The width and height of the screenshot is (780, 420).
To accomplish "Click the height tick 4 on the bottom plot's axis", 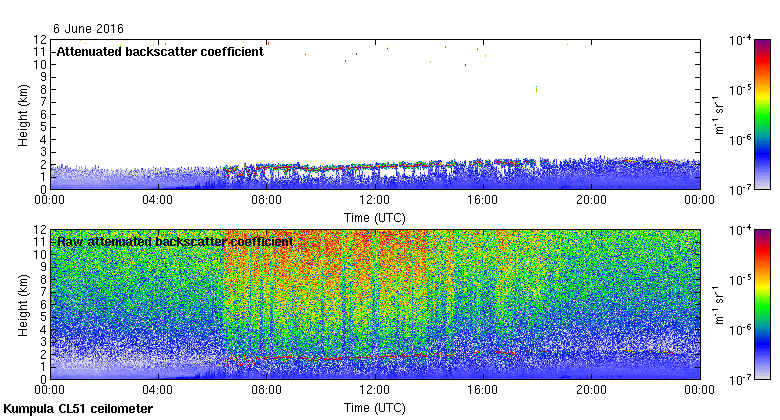I will [x=44, y=329].
